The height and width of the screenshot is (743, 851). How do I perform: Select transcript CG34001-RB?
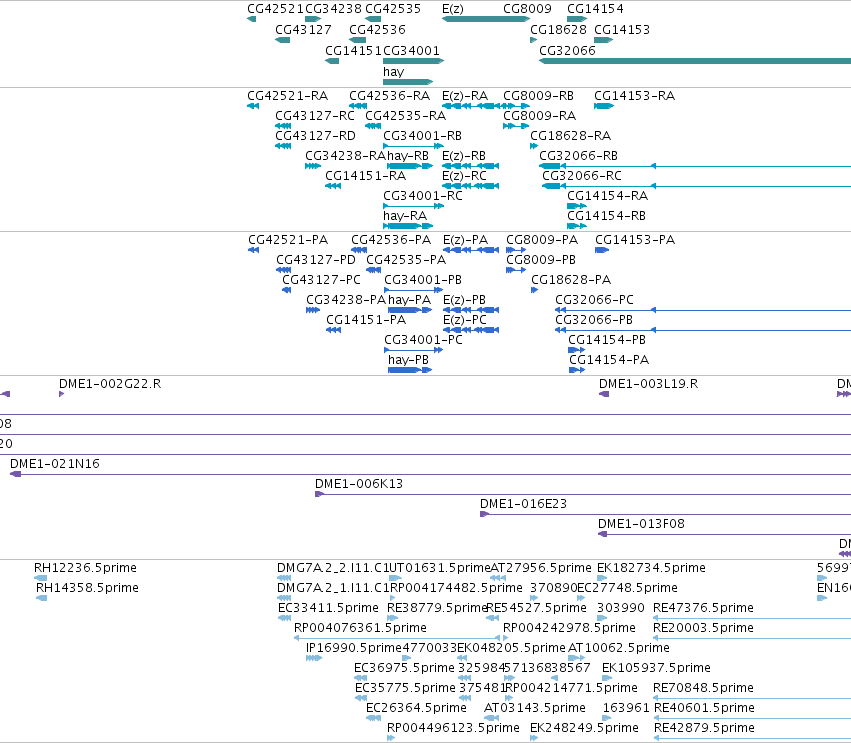[422, 136]
